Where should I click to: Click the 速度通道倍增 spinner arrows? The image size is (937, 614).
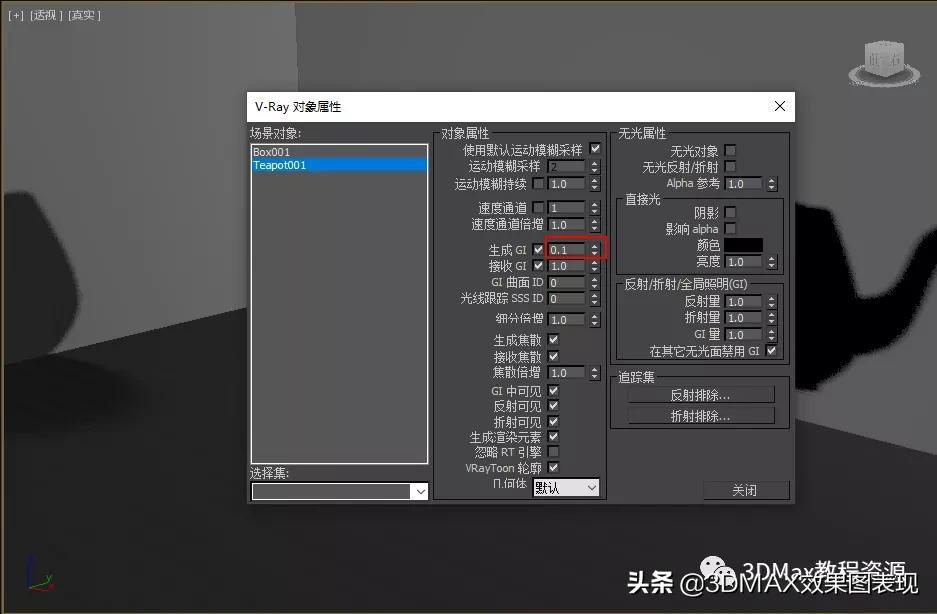594,225
